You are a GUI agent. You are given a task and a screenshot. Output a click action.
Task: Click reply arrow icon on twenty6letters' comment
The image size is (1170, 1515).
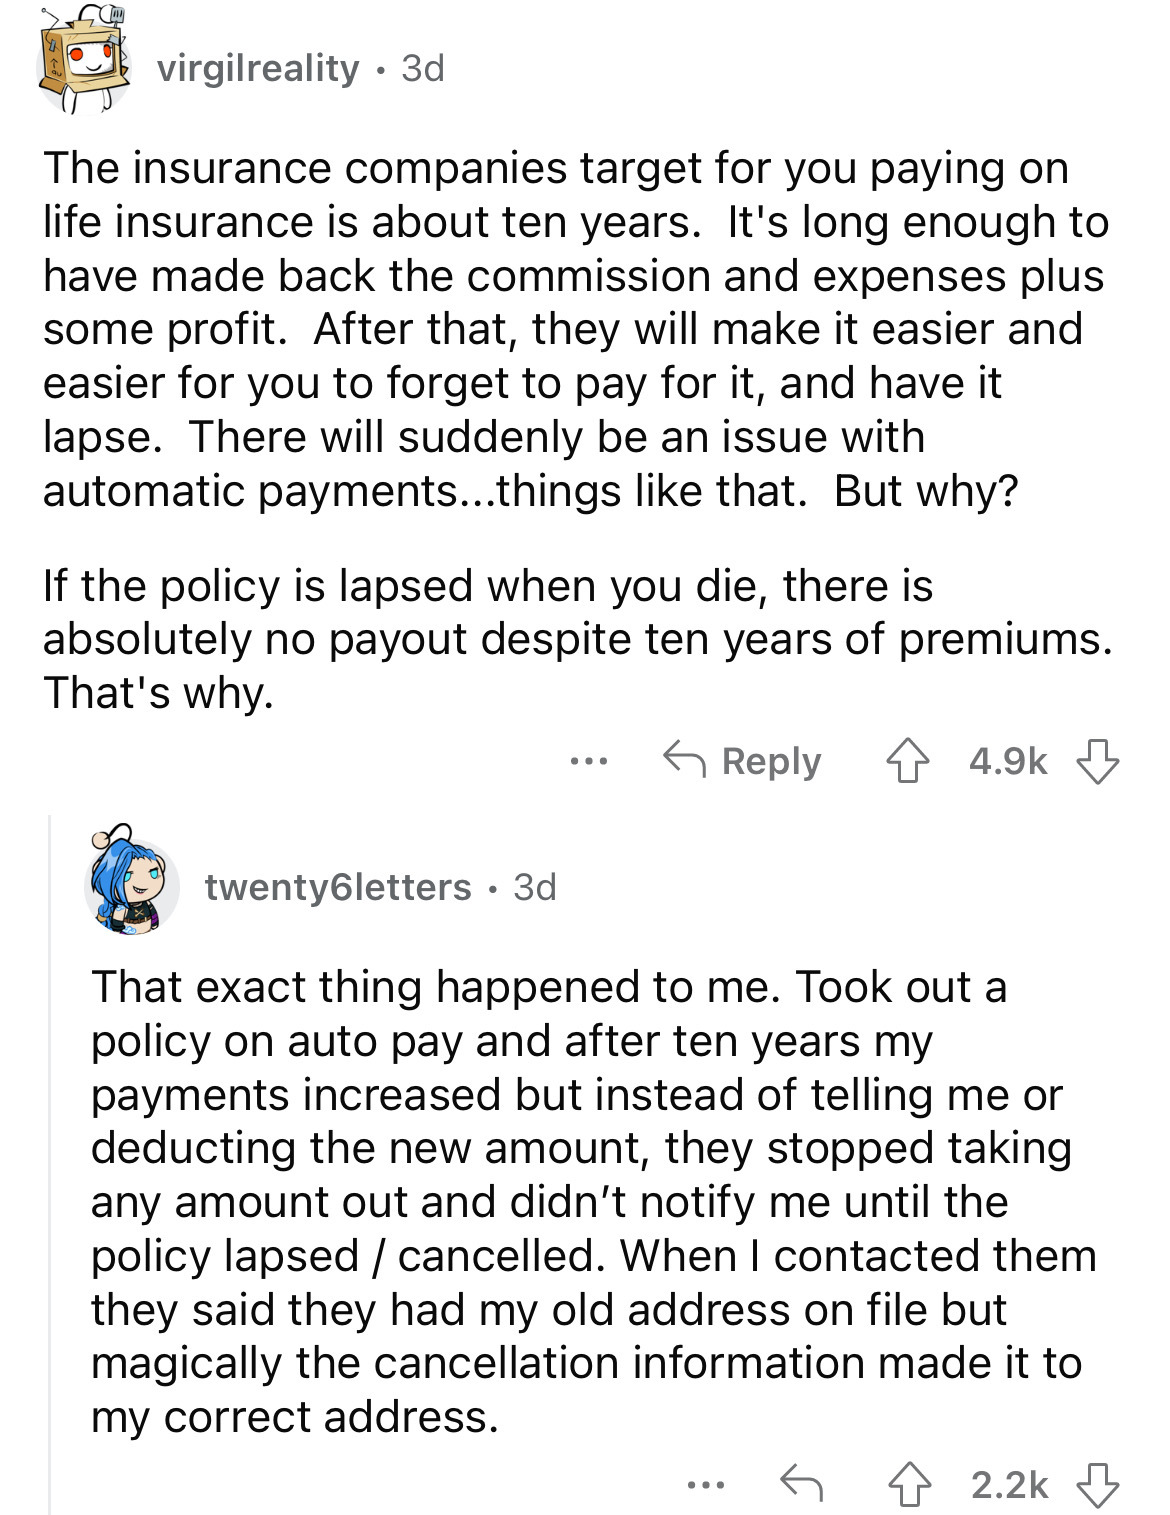pos(801,1484)
